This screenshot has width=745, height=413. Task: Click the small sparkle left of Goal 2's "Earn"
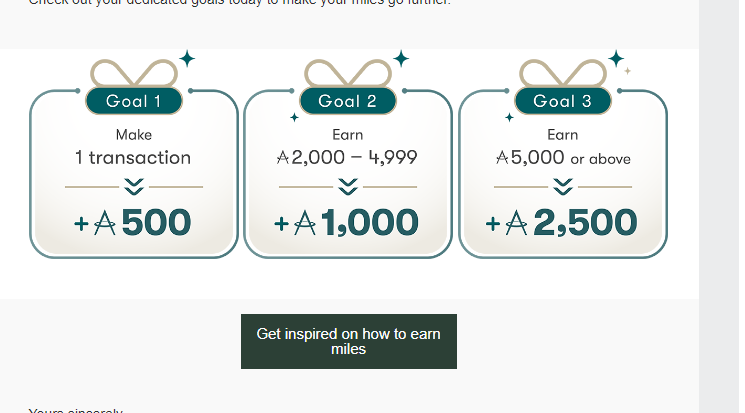(294, 118)
